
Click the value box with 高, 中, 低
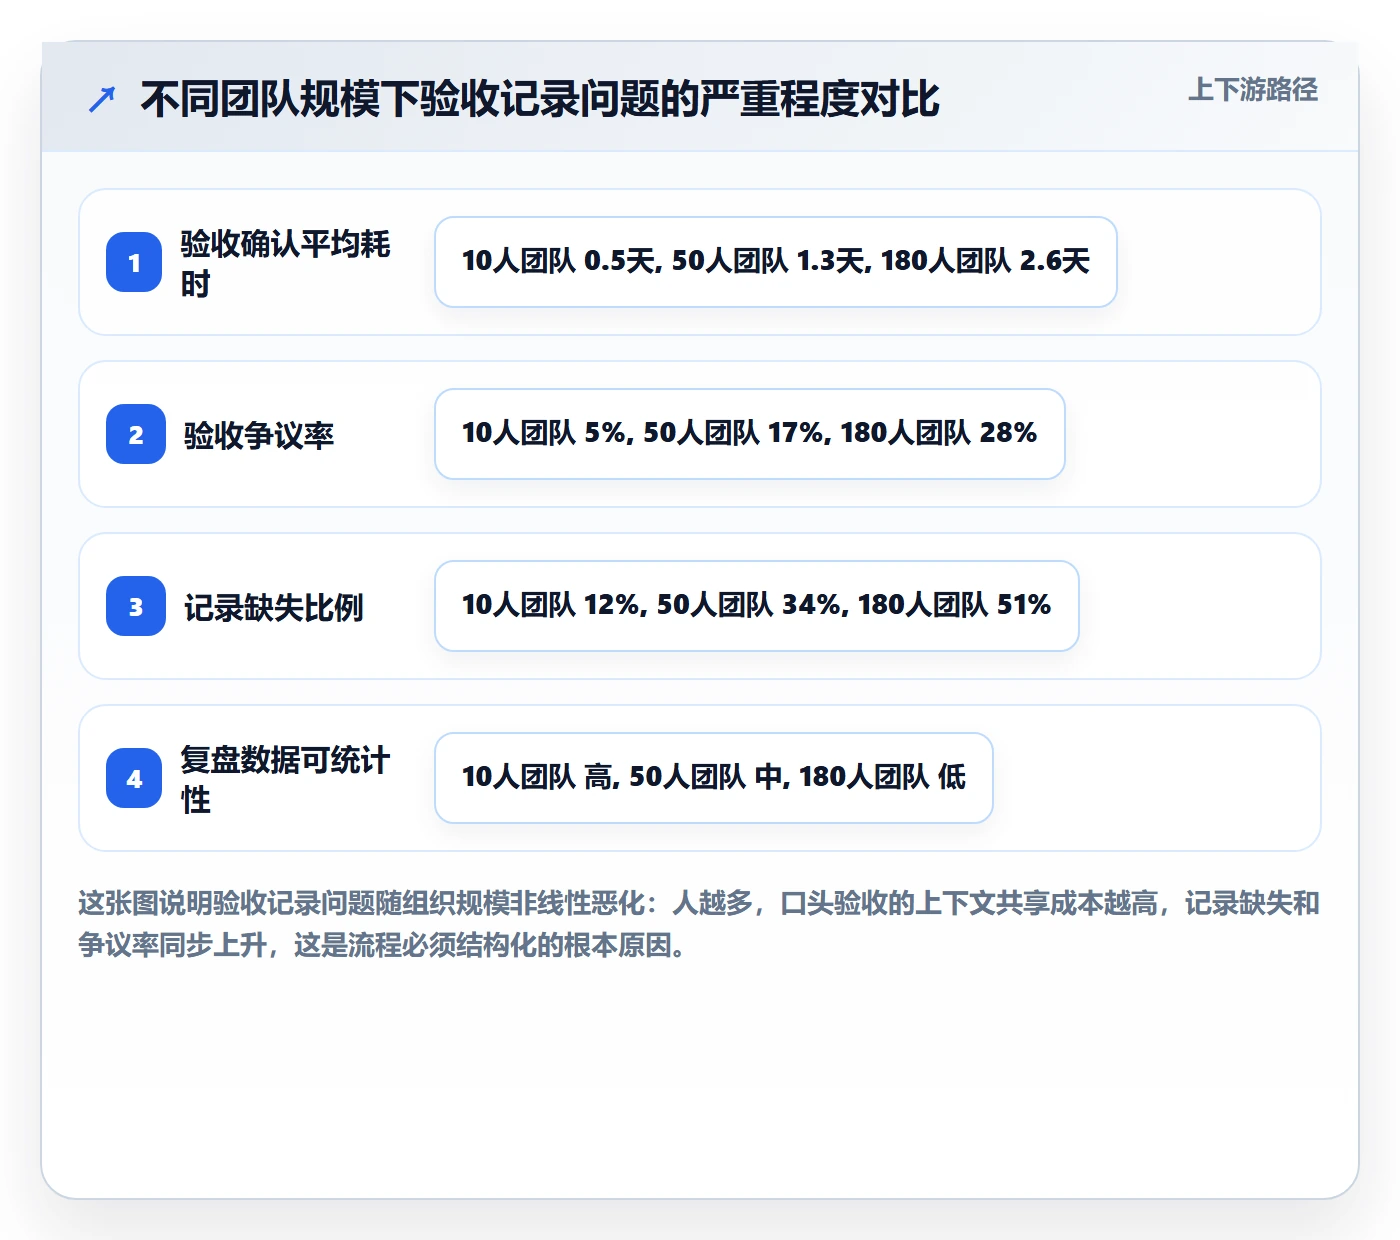click(x=714, y=778)
